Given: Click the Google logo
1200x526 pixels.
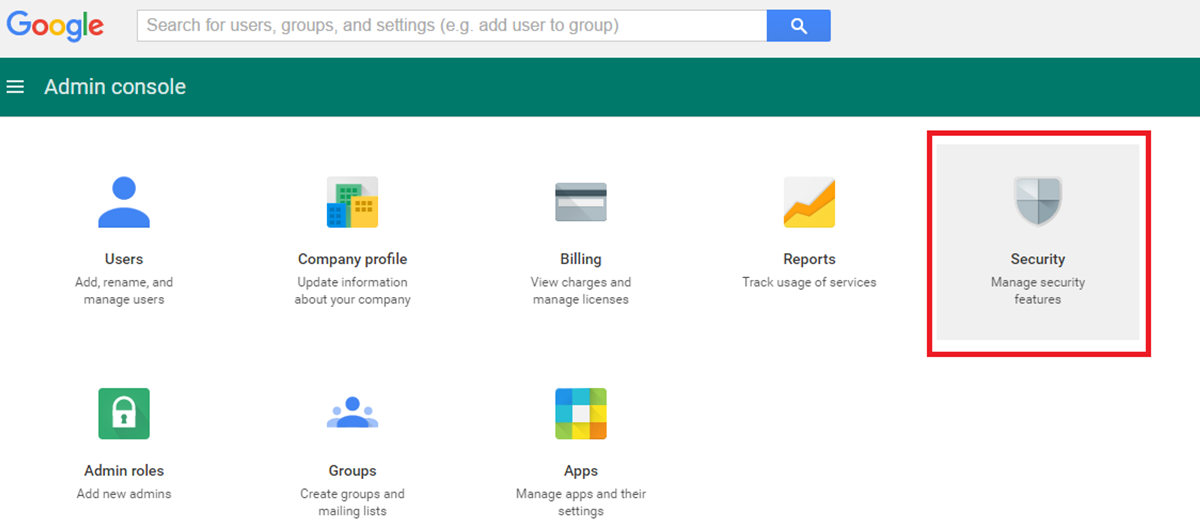Looking at the screenshot, I should pos(55,26).
